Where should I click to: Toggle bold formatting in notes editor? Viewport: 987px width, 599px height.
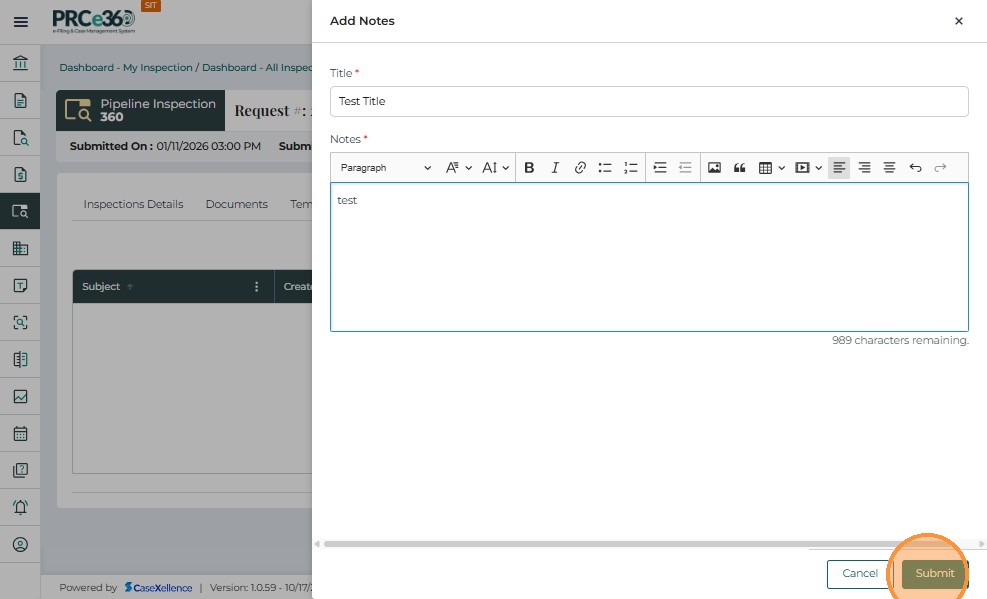(529, 167)
